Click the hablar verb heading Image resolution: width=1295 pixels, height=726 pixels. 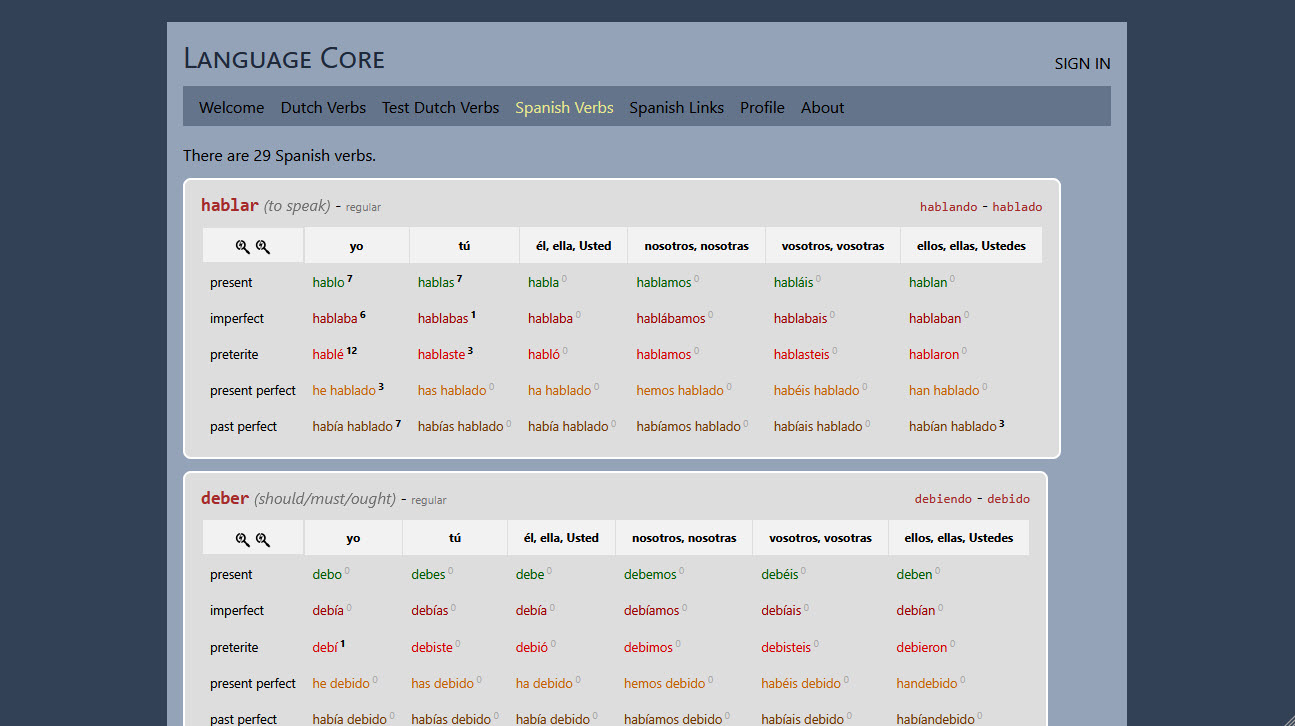tap(229, 204)
